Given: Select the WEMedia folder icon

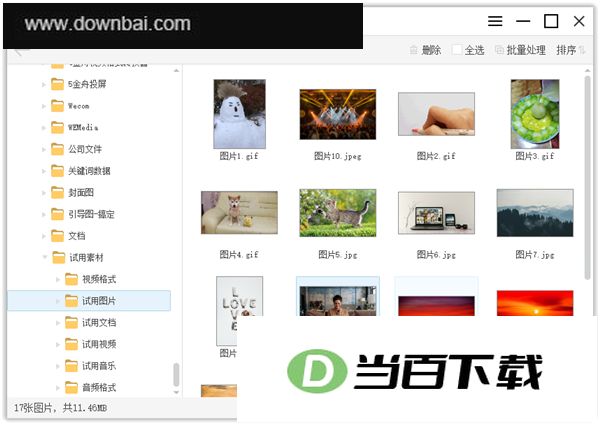Looking at the screenshot, I should [x=57, y=127].
